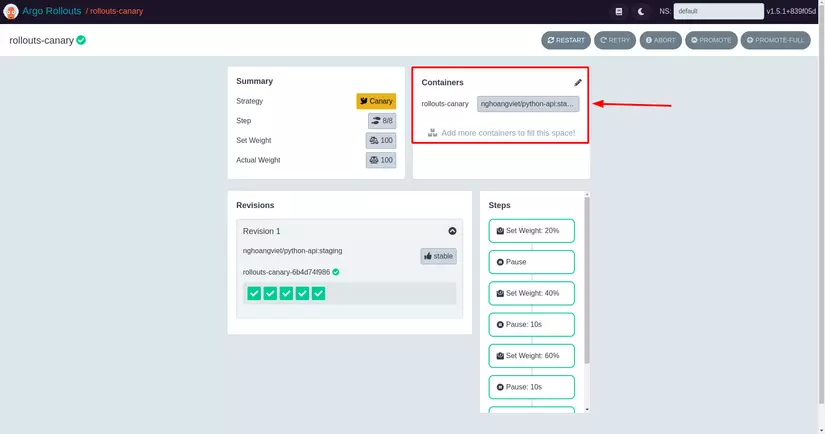Click the green healthy status icon beside rollouts-canary title
825x434 pixels.
[81, 40]
